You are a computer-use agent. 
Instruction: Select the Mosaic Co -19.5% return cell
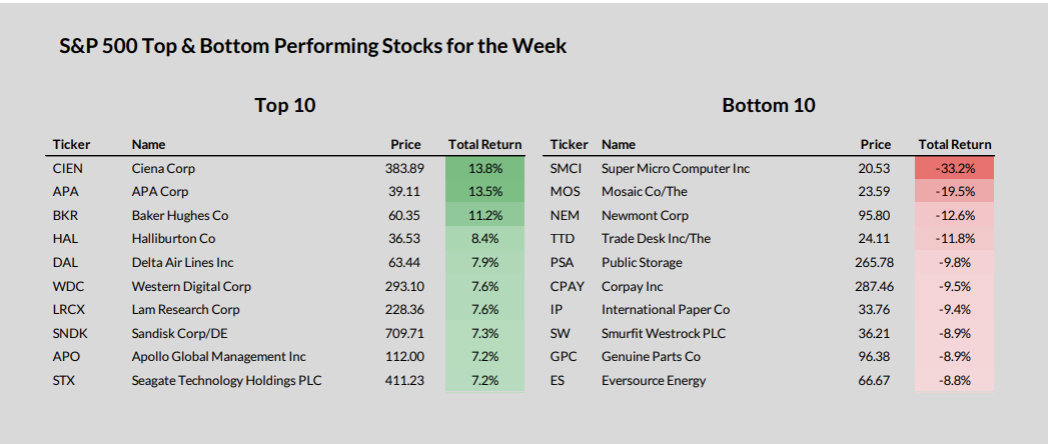[x=954, y=191]
